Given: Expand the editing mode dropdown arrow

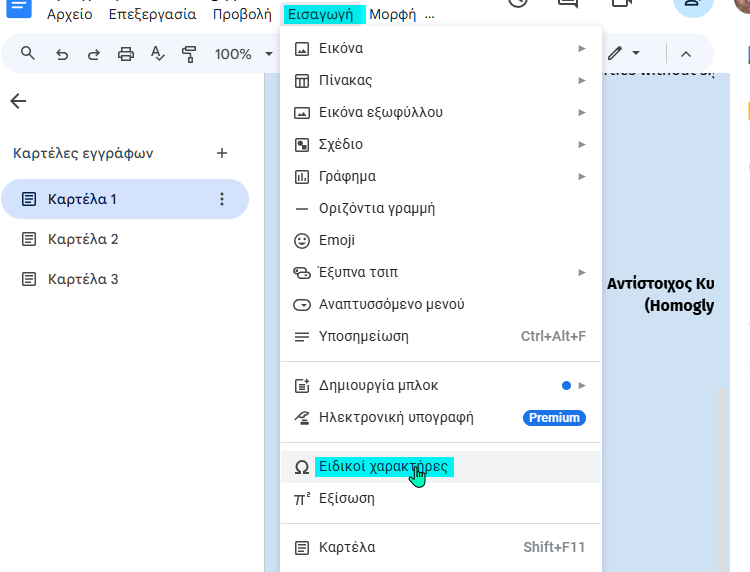Looking at the screenshot, I should pyautogui.click(x=636, y=53).
